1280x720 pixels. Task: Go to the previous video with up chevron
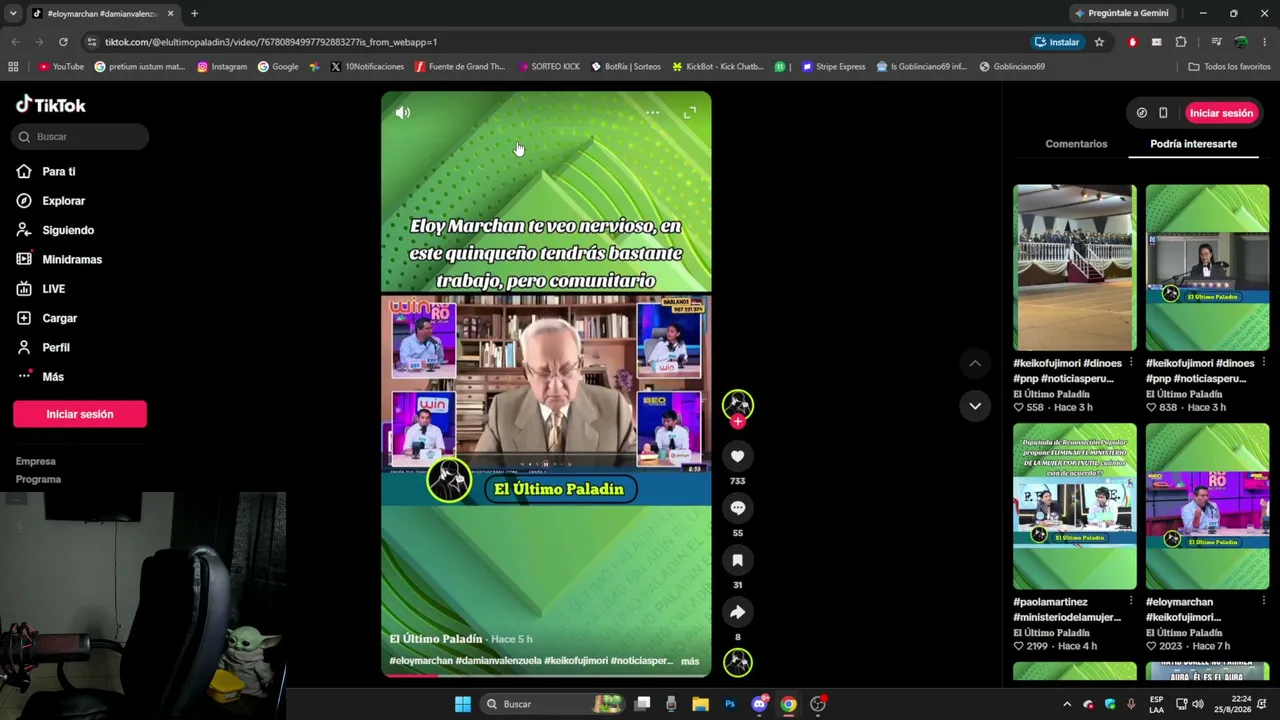[x=975, y=363]
